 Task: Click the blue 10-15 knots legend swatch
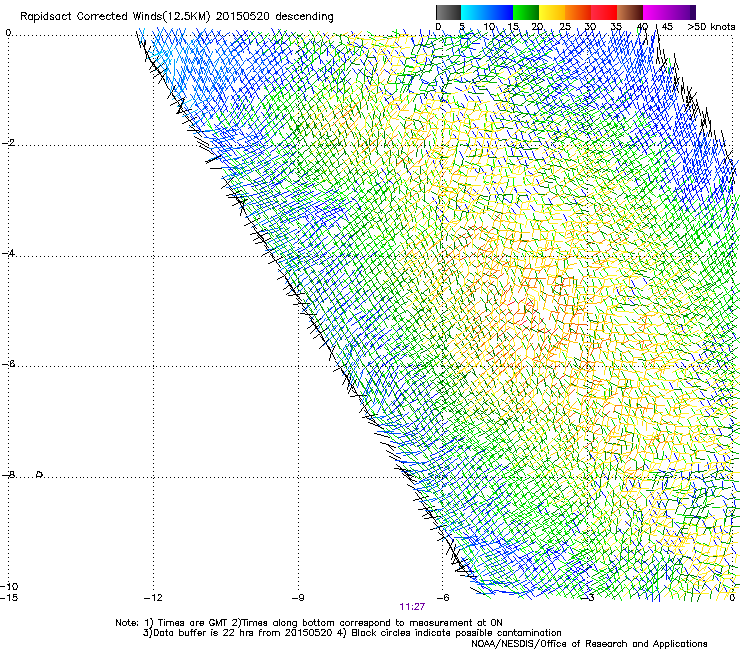500,12
